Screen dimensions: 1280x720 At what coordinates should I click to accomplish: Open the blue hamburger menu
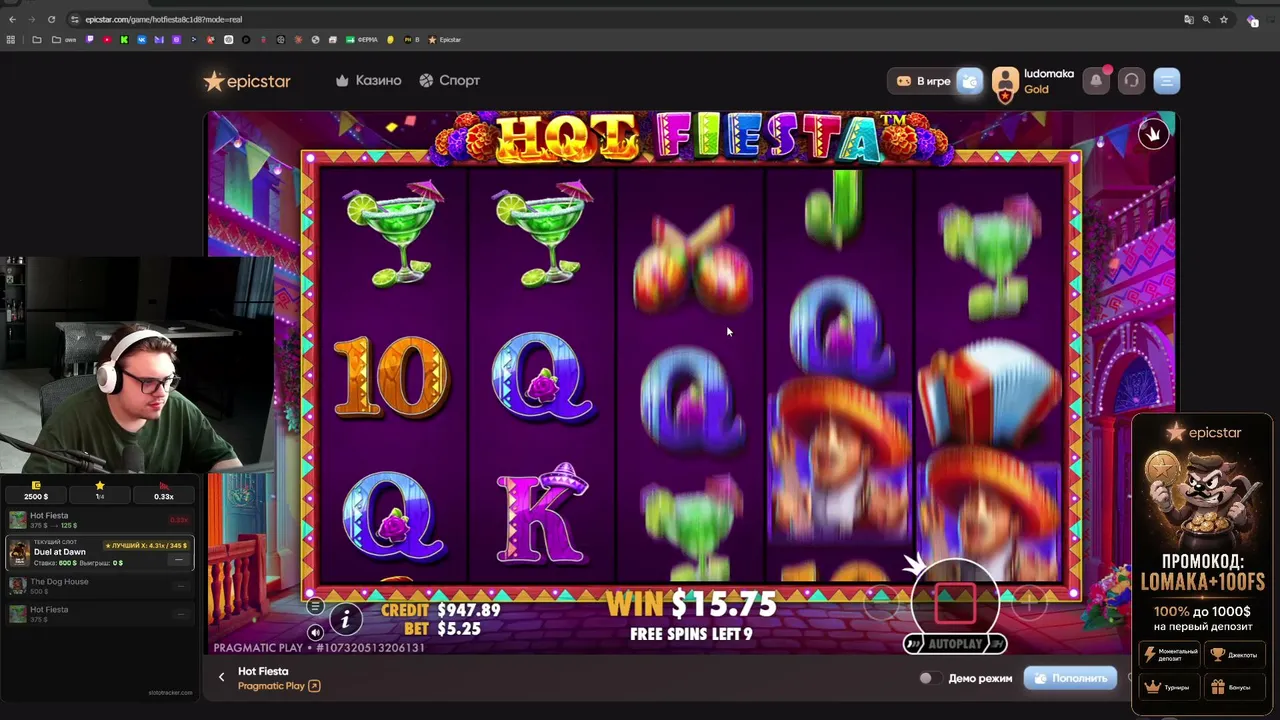pyautogui.click(x=1166, y=81)
